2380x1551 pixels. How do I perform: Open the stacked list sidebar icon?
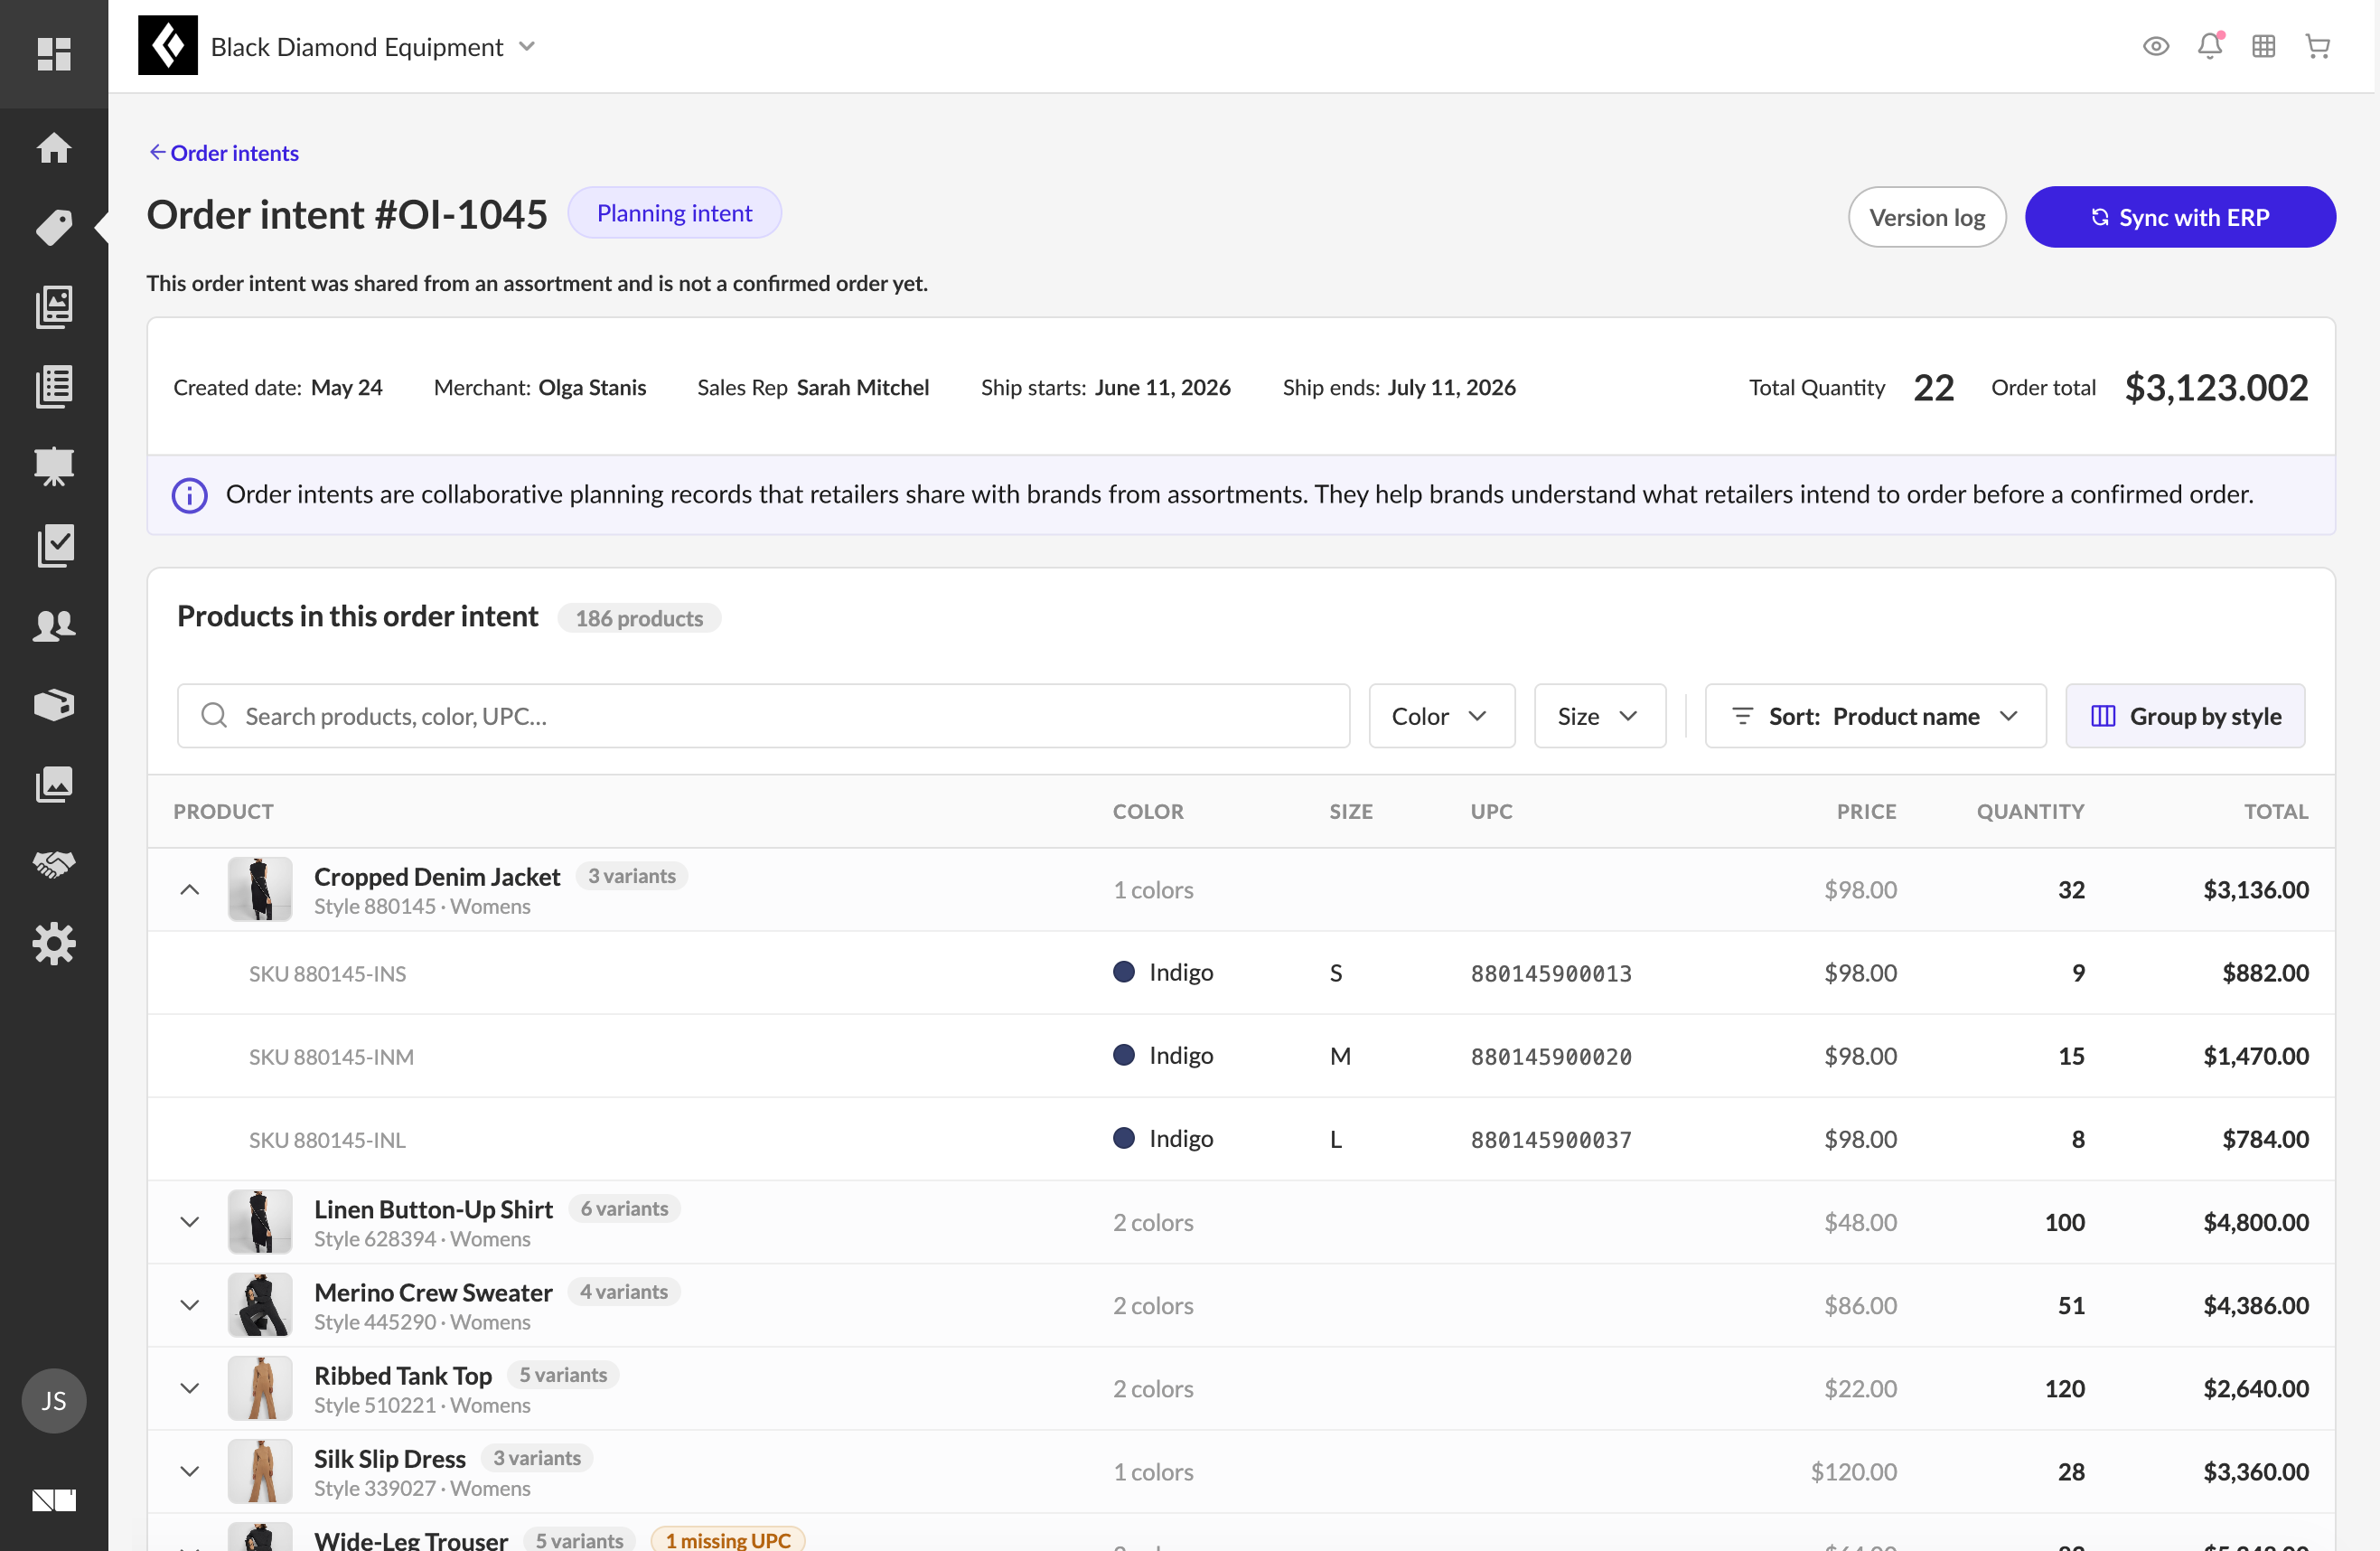pos(54,386)
